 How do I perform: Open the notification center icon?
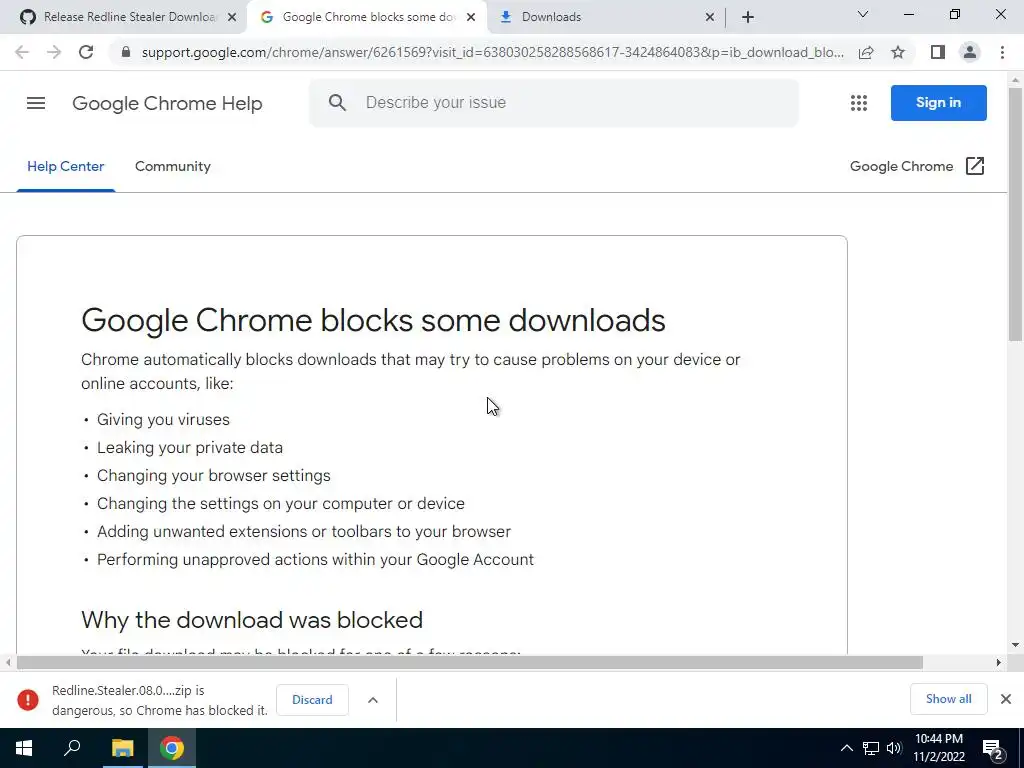[x=992, y=749]
